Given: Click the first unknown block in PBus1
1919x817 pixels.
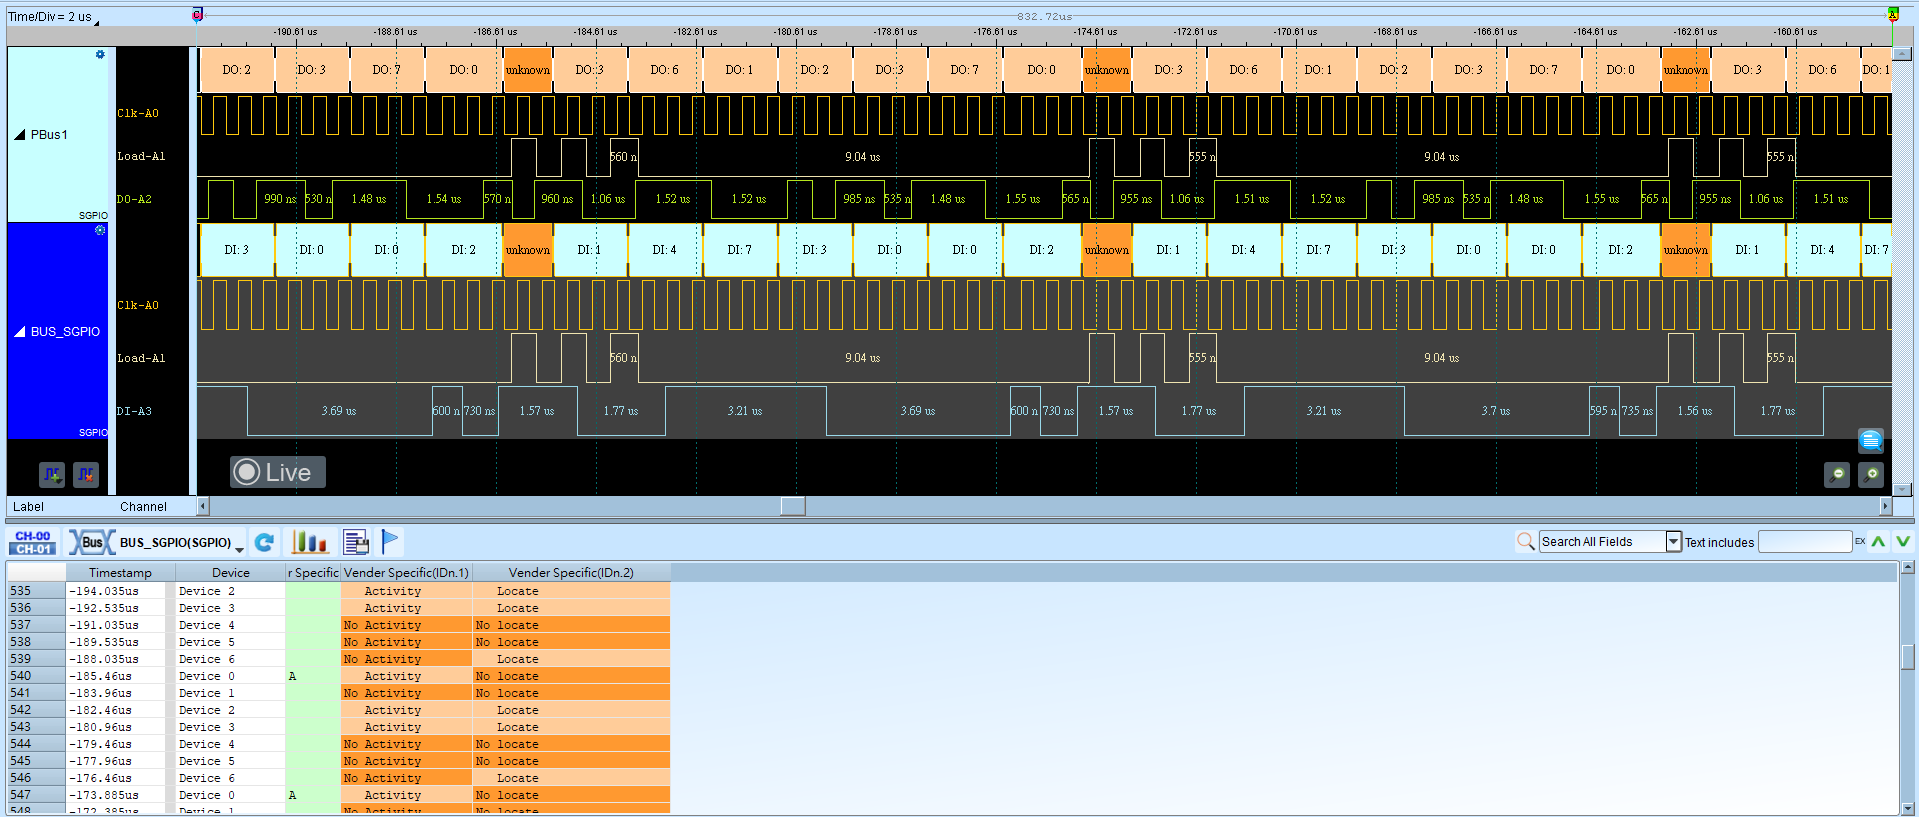Looking at the screenshot, I should tap(527, 70).
